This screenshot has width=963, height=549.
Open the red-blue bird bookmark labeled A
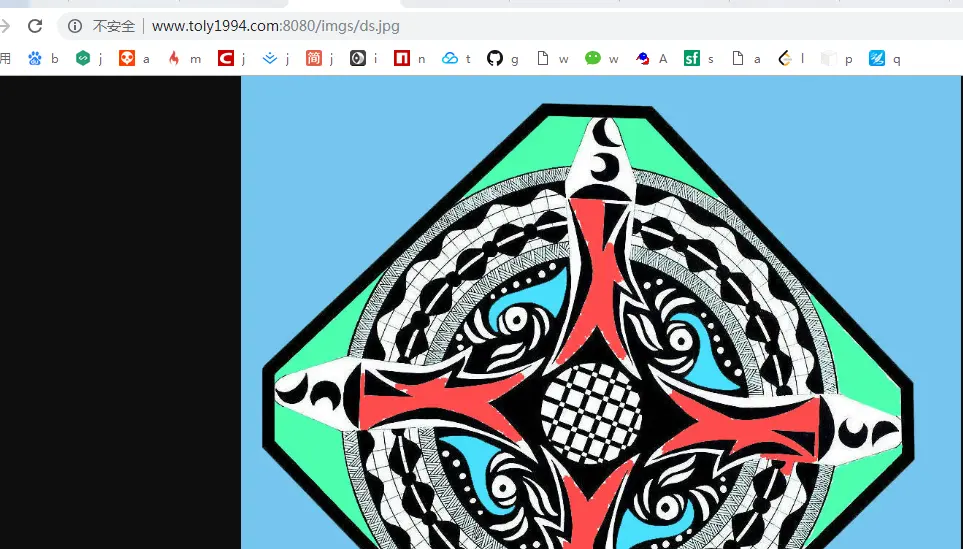click(652, 58)
